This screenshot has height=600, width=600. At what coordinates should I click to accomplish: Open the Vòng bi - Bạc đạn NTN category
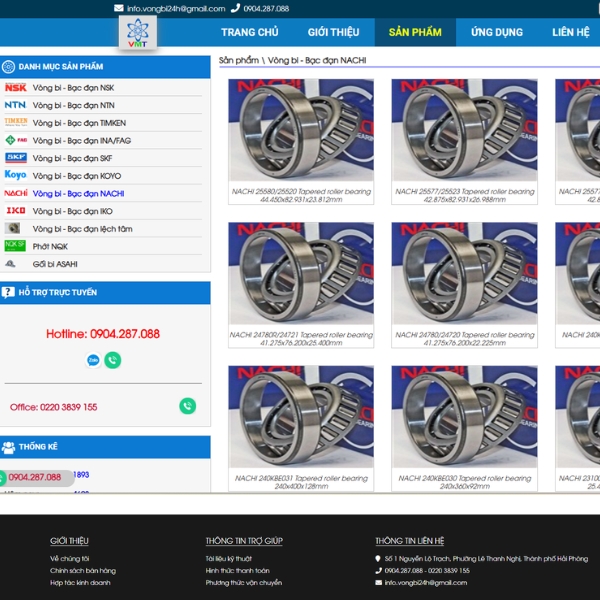point(73,105)
